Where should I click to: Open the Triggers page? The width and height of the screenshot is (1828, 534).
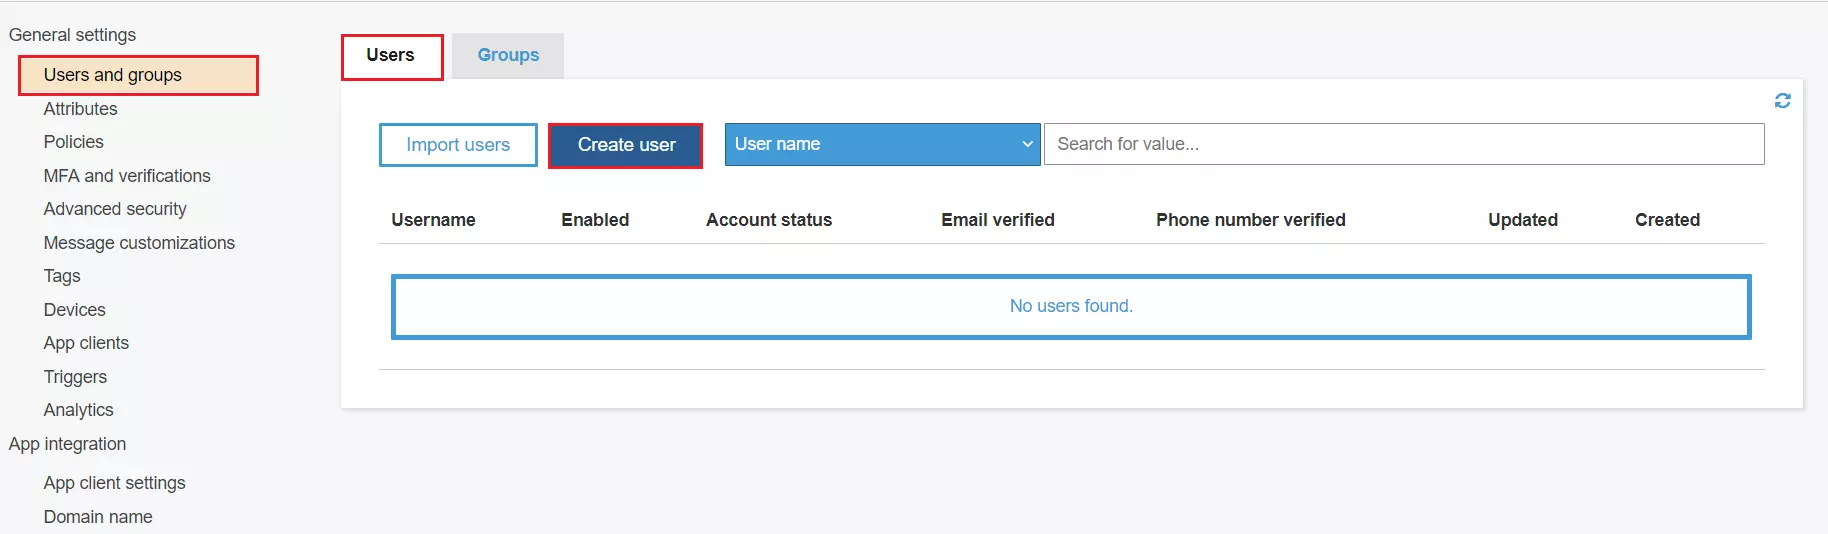click(75, 377)
